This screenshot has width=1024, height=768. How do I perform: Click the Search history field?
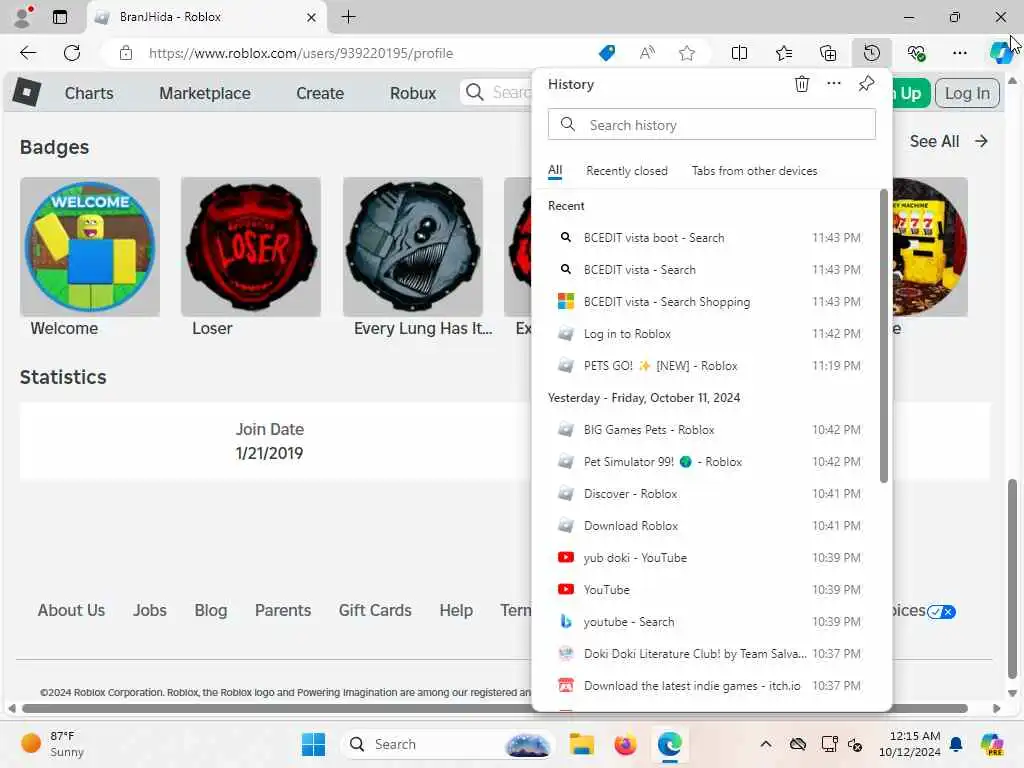[712, 124]
